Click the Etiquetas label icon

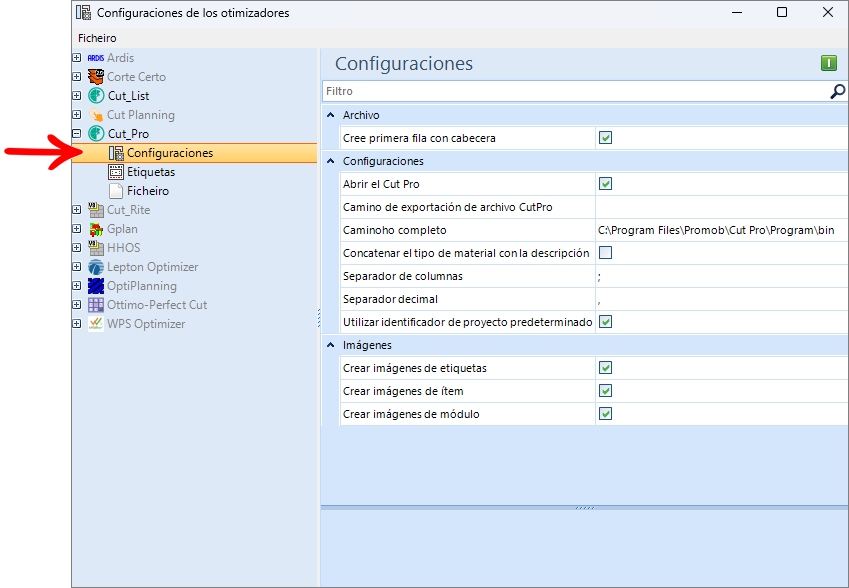(x=116, y=172)
